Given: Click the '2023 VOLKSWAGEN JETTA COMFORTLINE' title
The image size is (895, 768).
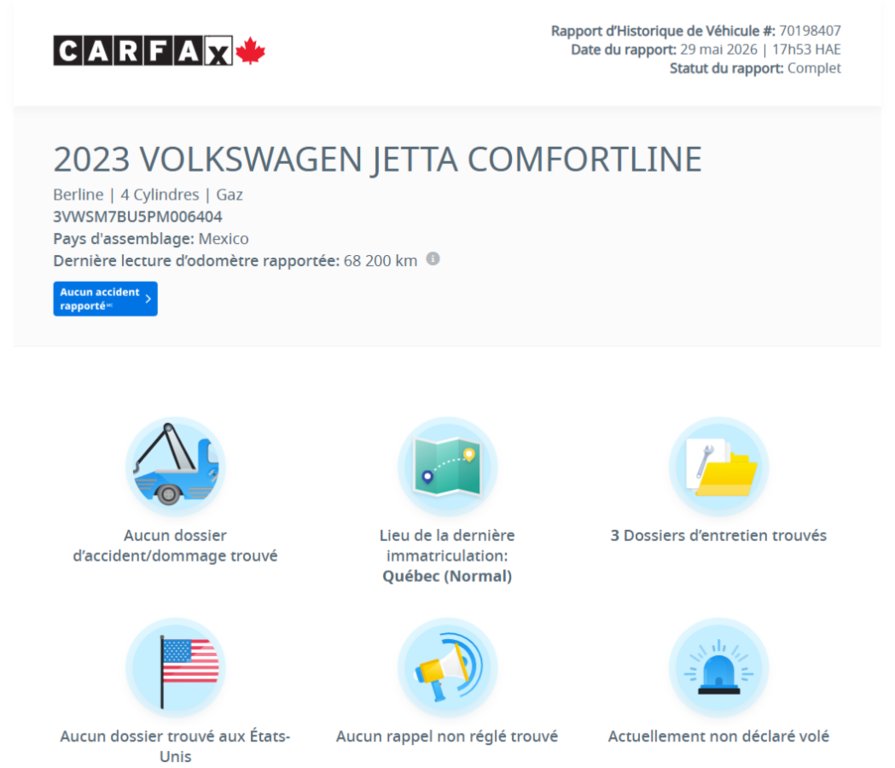Looking at the screenshot, I should 377,159.
